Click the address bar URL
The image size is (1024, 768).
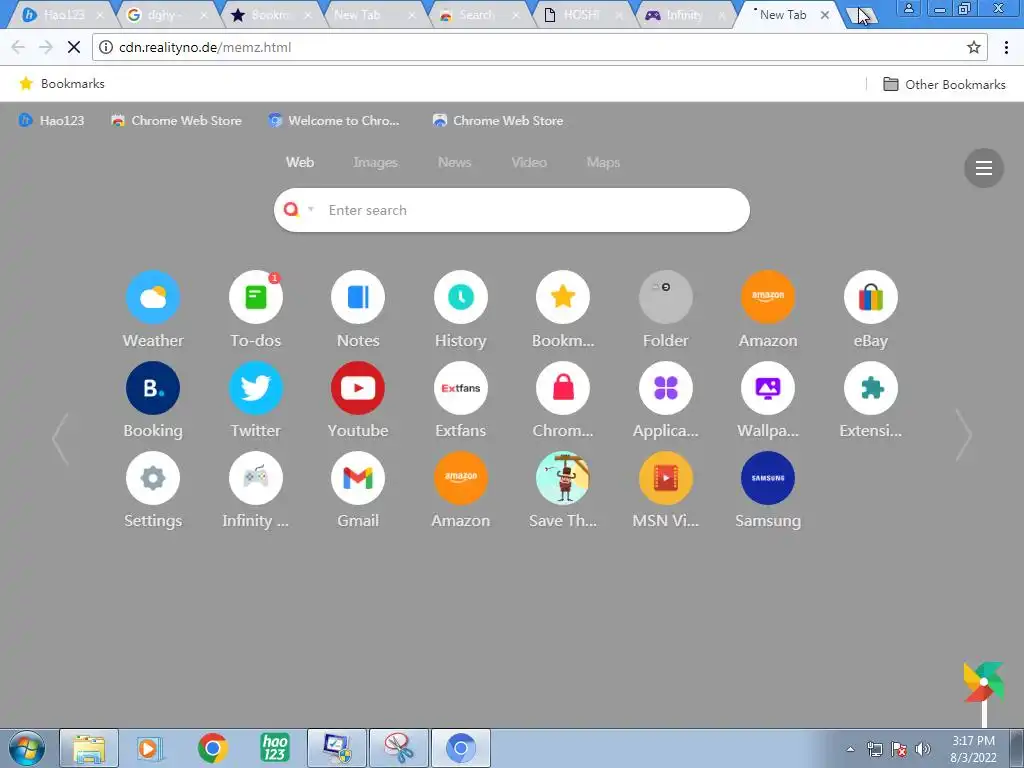pyautogui.click(x=205, y=47)
